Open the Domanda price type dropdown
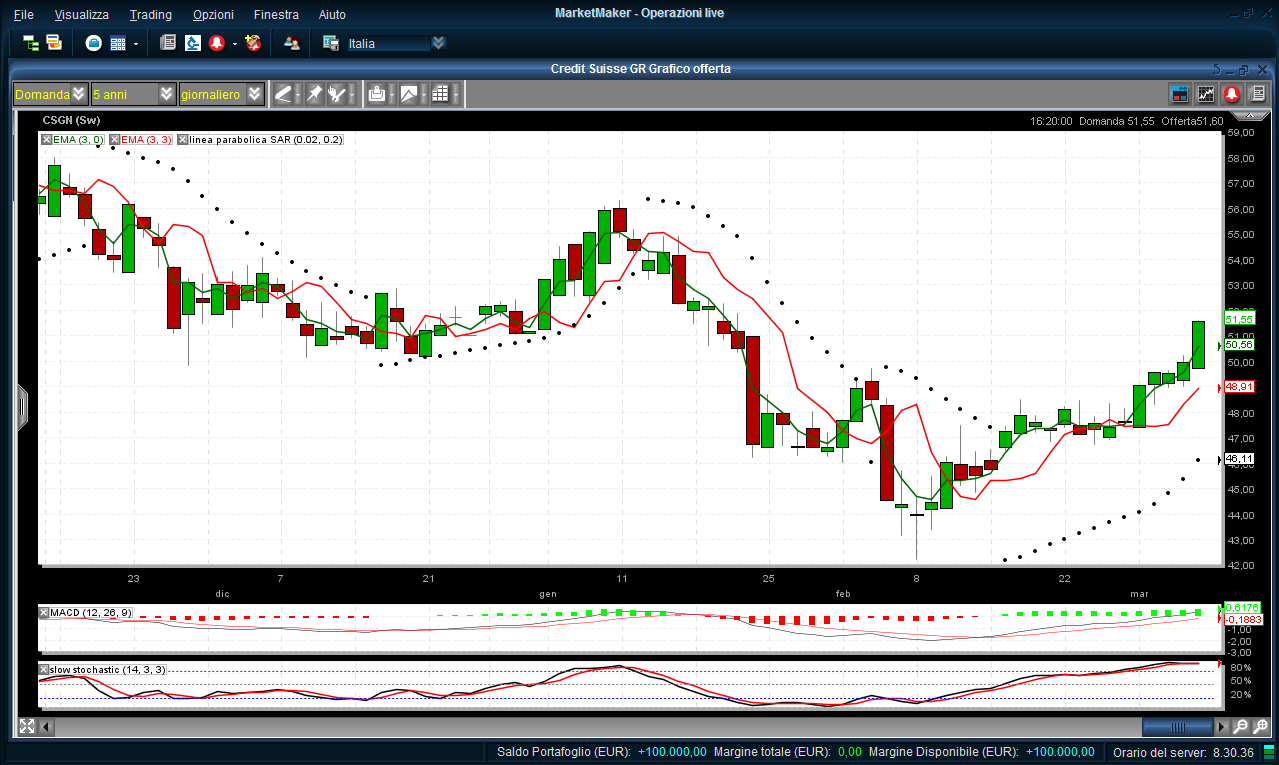Image resolution: width=1279 pixels, height=765 pixels. tap(79, 94)
